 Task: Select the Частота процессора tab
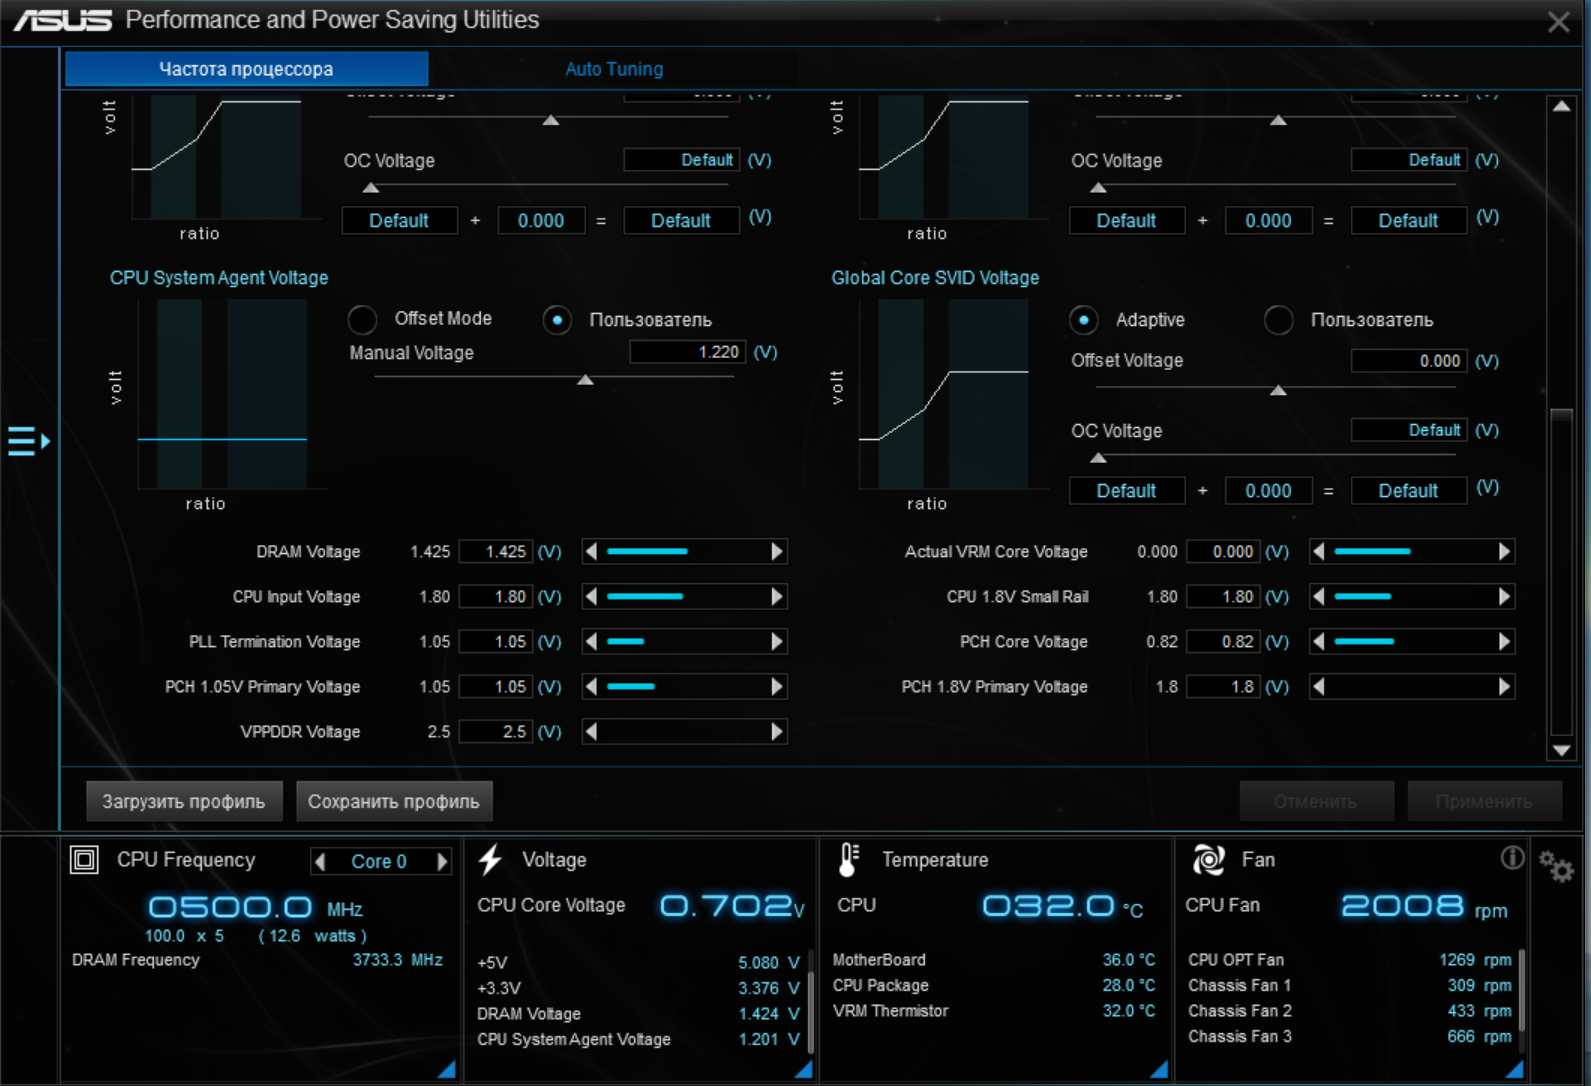(x=246, y=69)
